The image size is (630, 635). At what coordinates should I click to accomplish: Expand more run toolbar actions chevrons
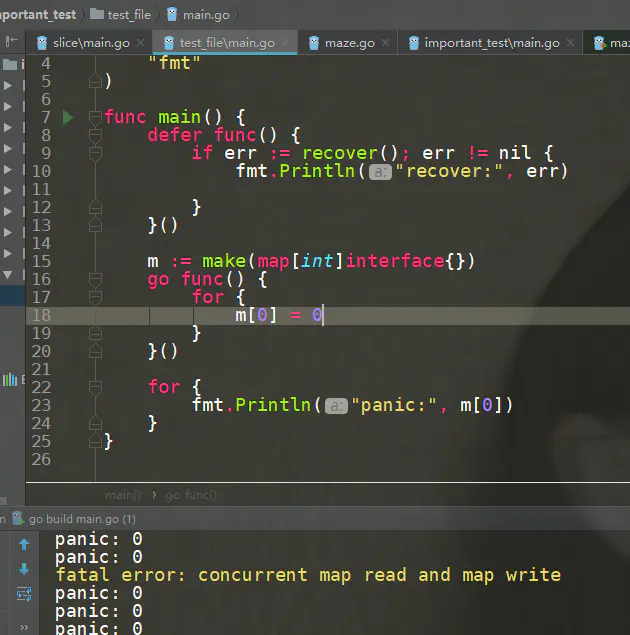click(24, 627)
